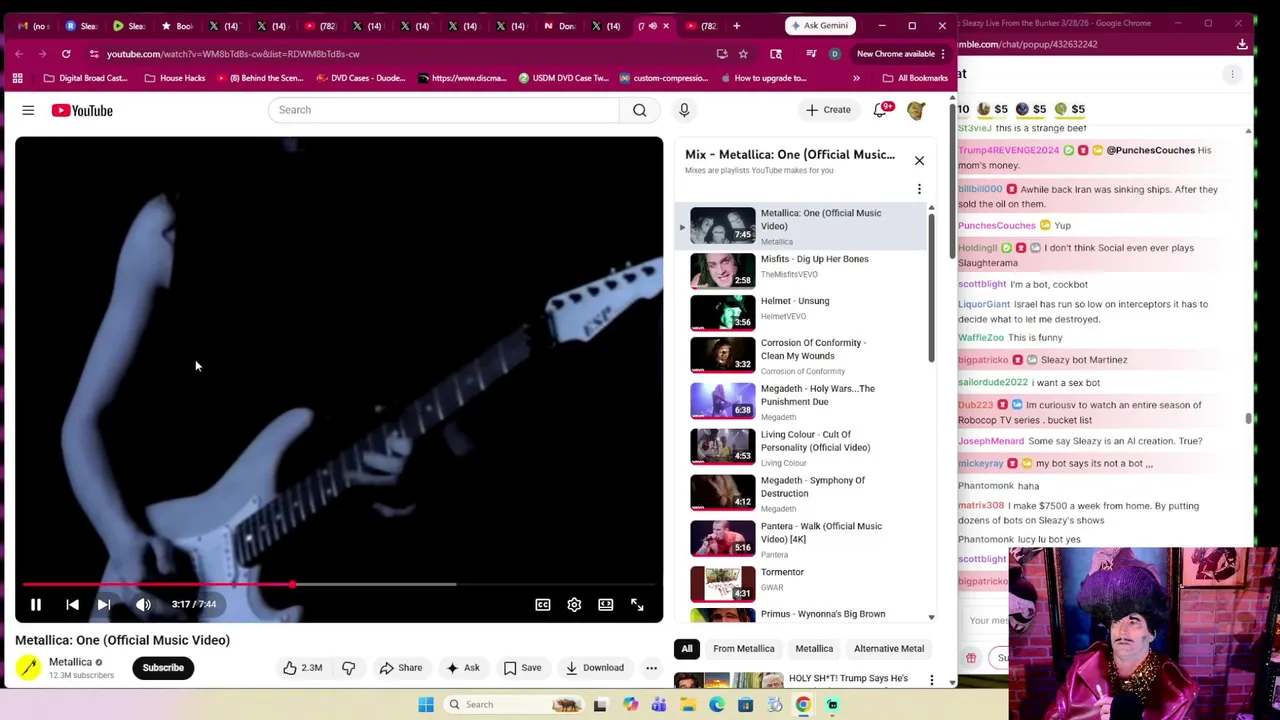
Task: Open the Metallica channel avatar
Action: [28, 668]
